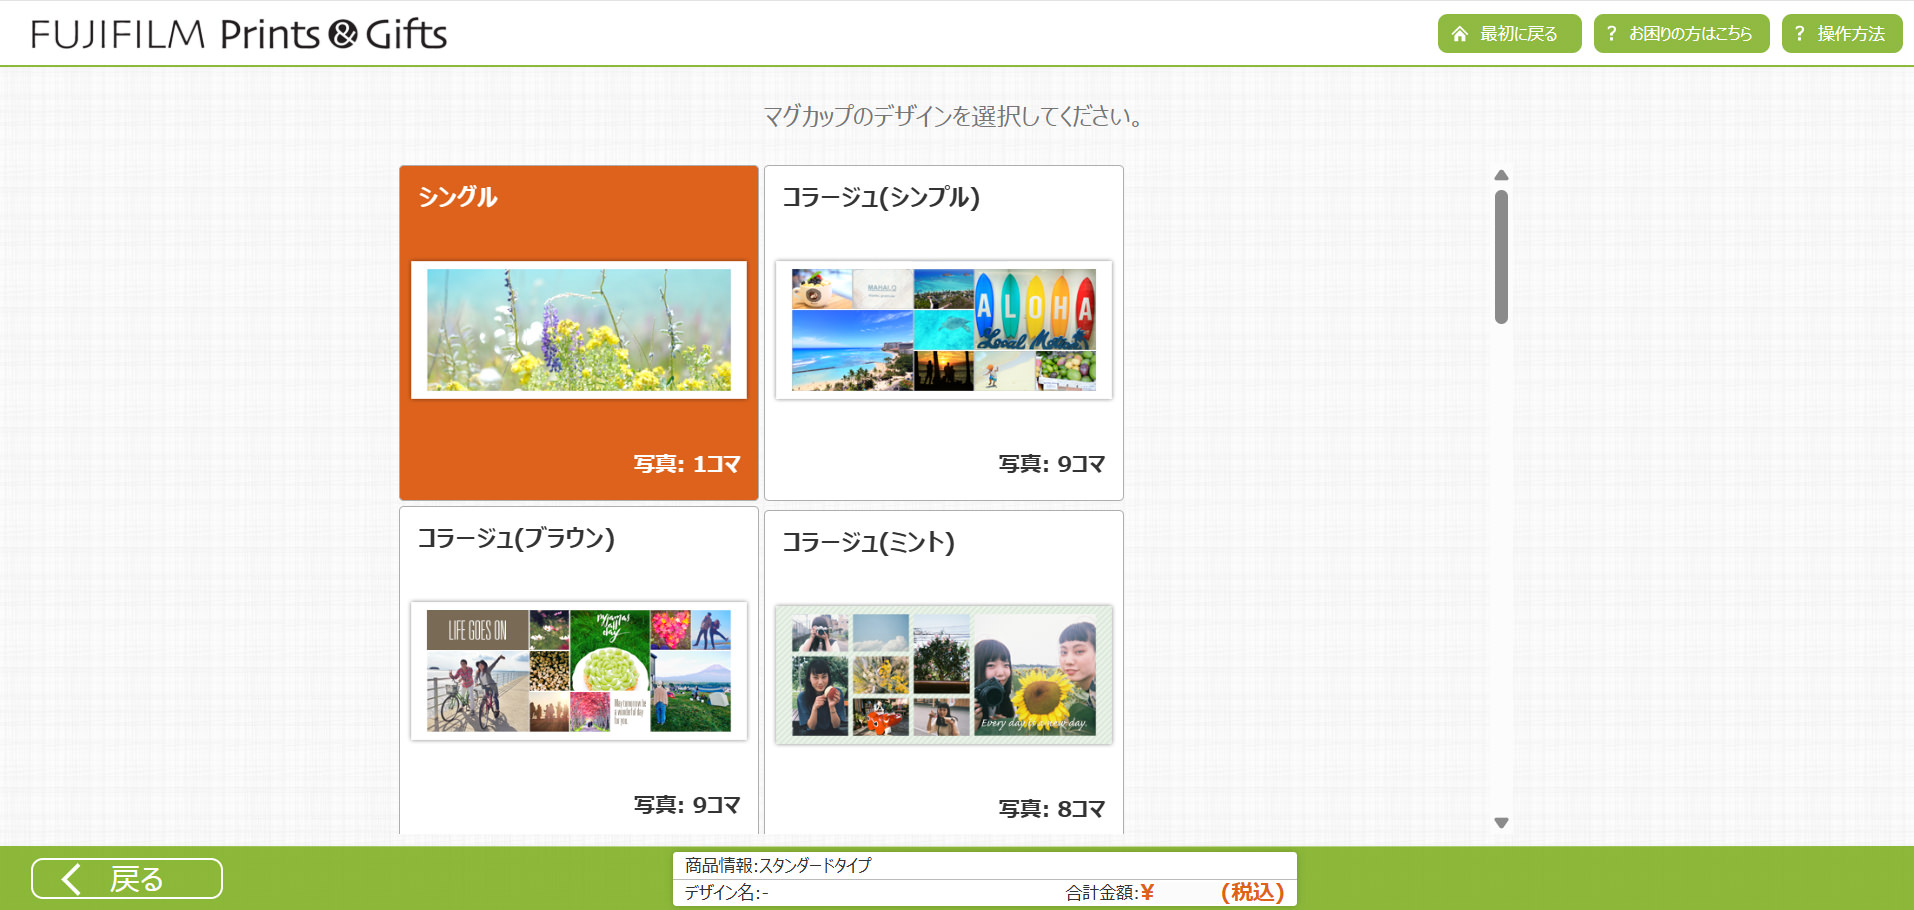Screen dimensions: 1914x910
Task: Choose the flower meadow single-photo thumbnail
Action: (x=579, y=330)
